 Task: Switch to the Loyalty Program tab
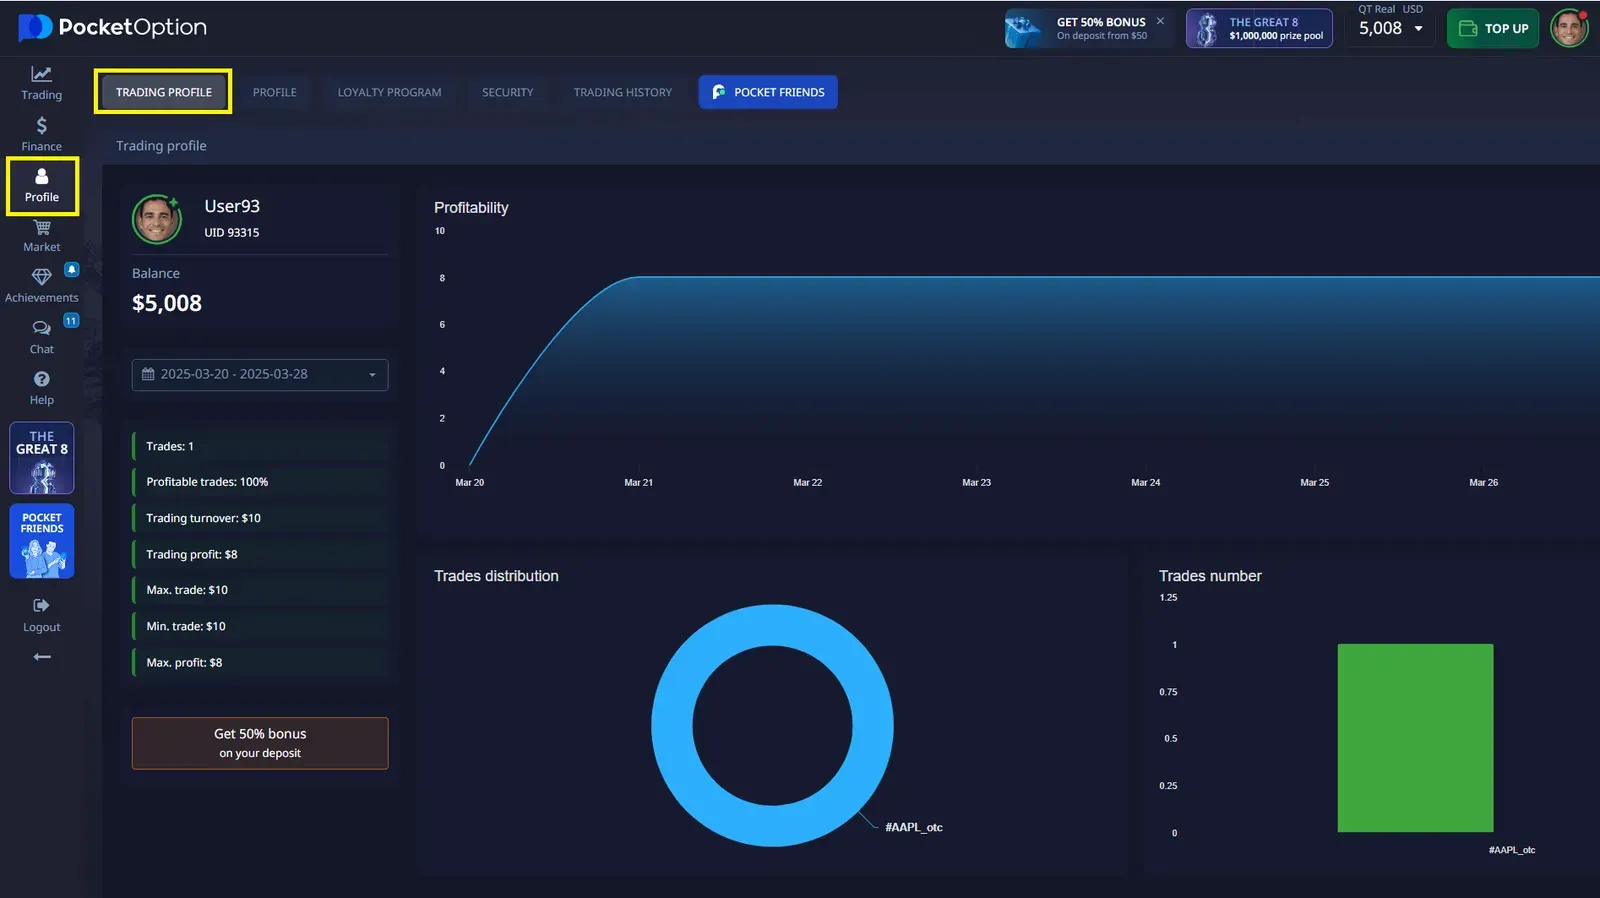389,92
